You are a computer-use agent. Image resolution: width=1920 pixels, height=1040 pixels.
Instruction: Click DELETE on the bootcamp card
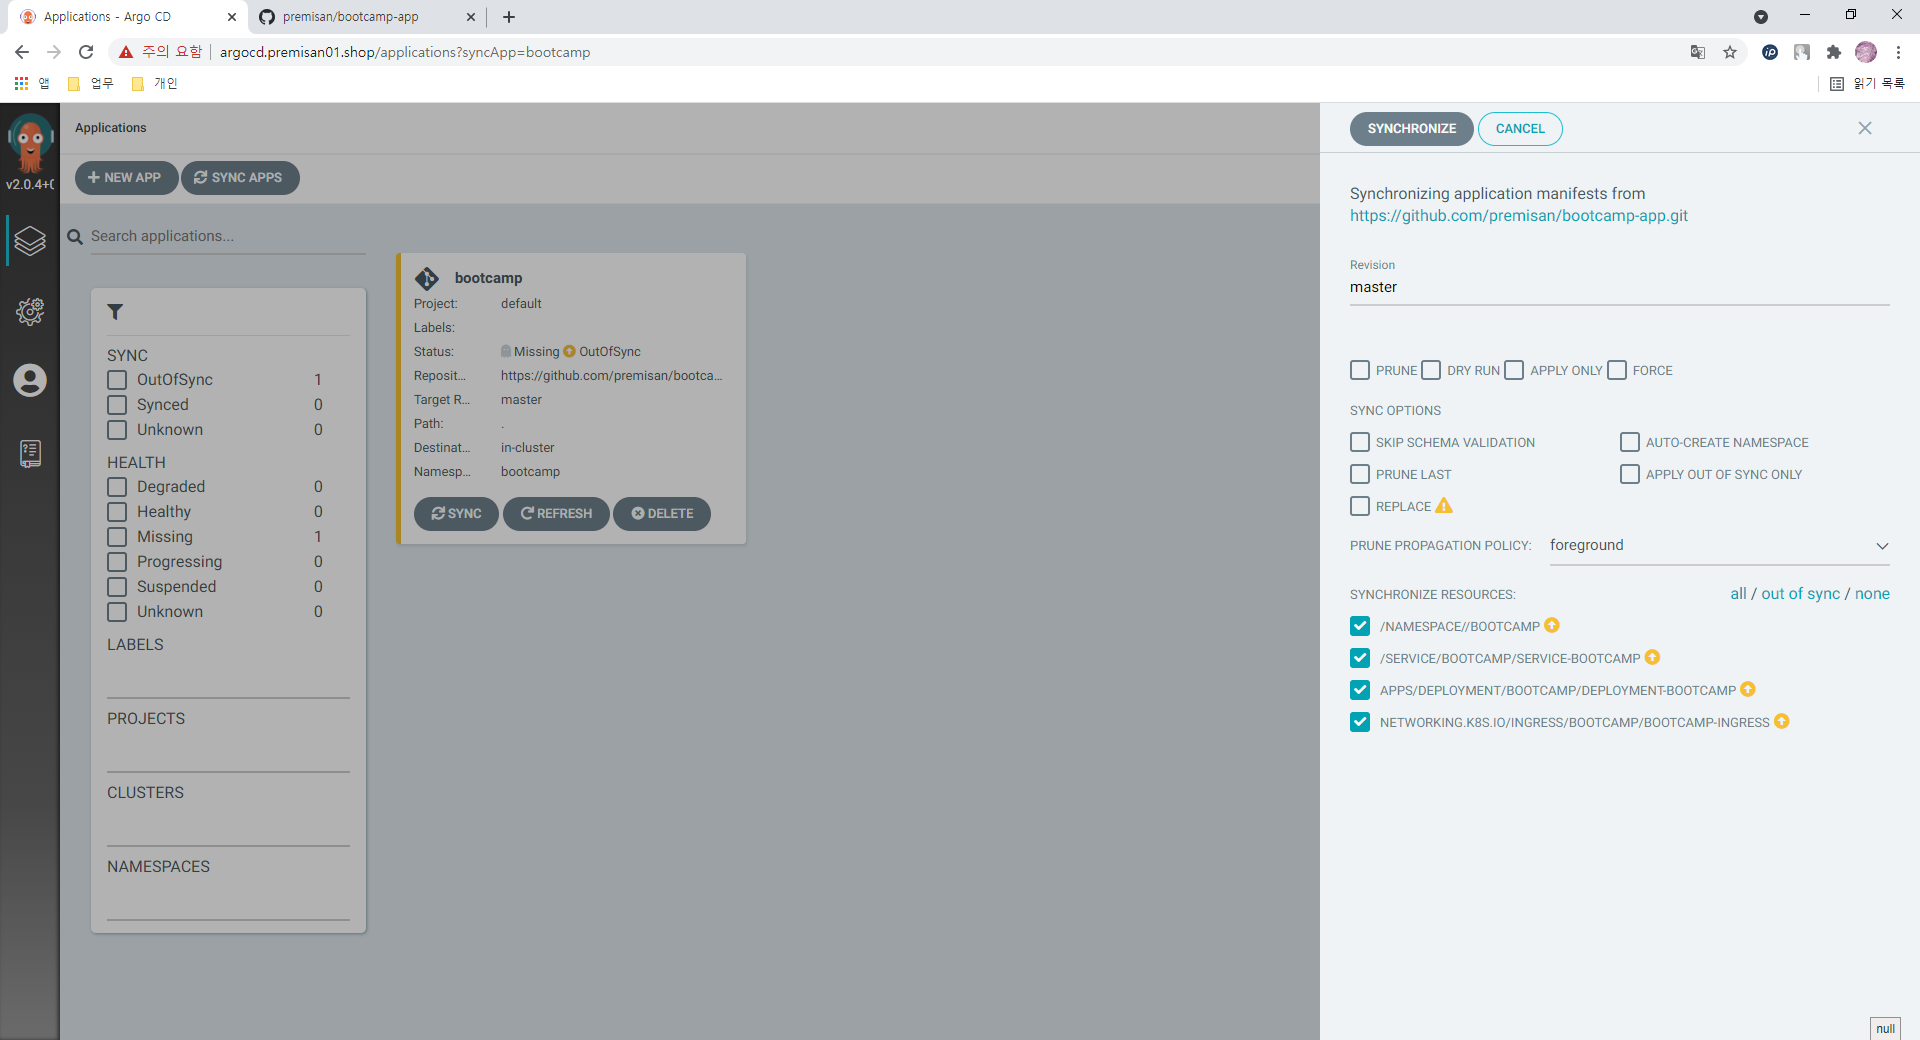662,514
